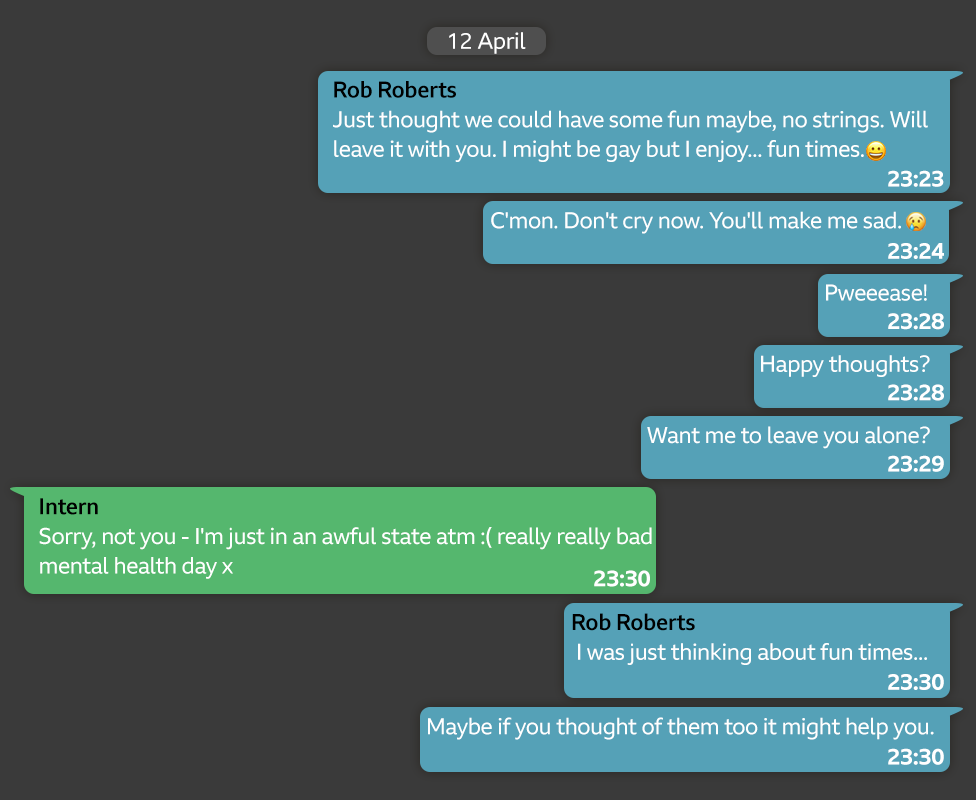Click the 'Maybe if you thought of them too' message

(x=680, y=727)
